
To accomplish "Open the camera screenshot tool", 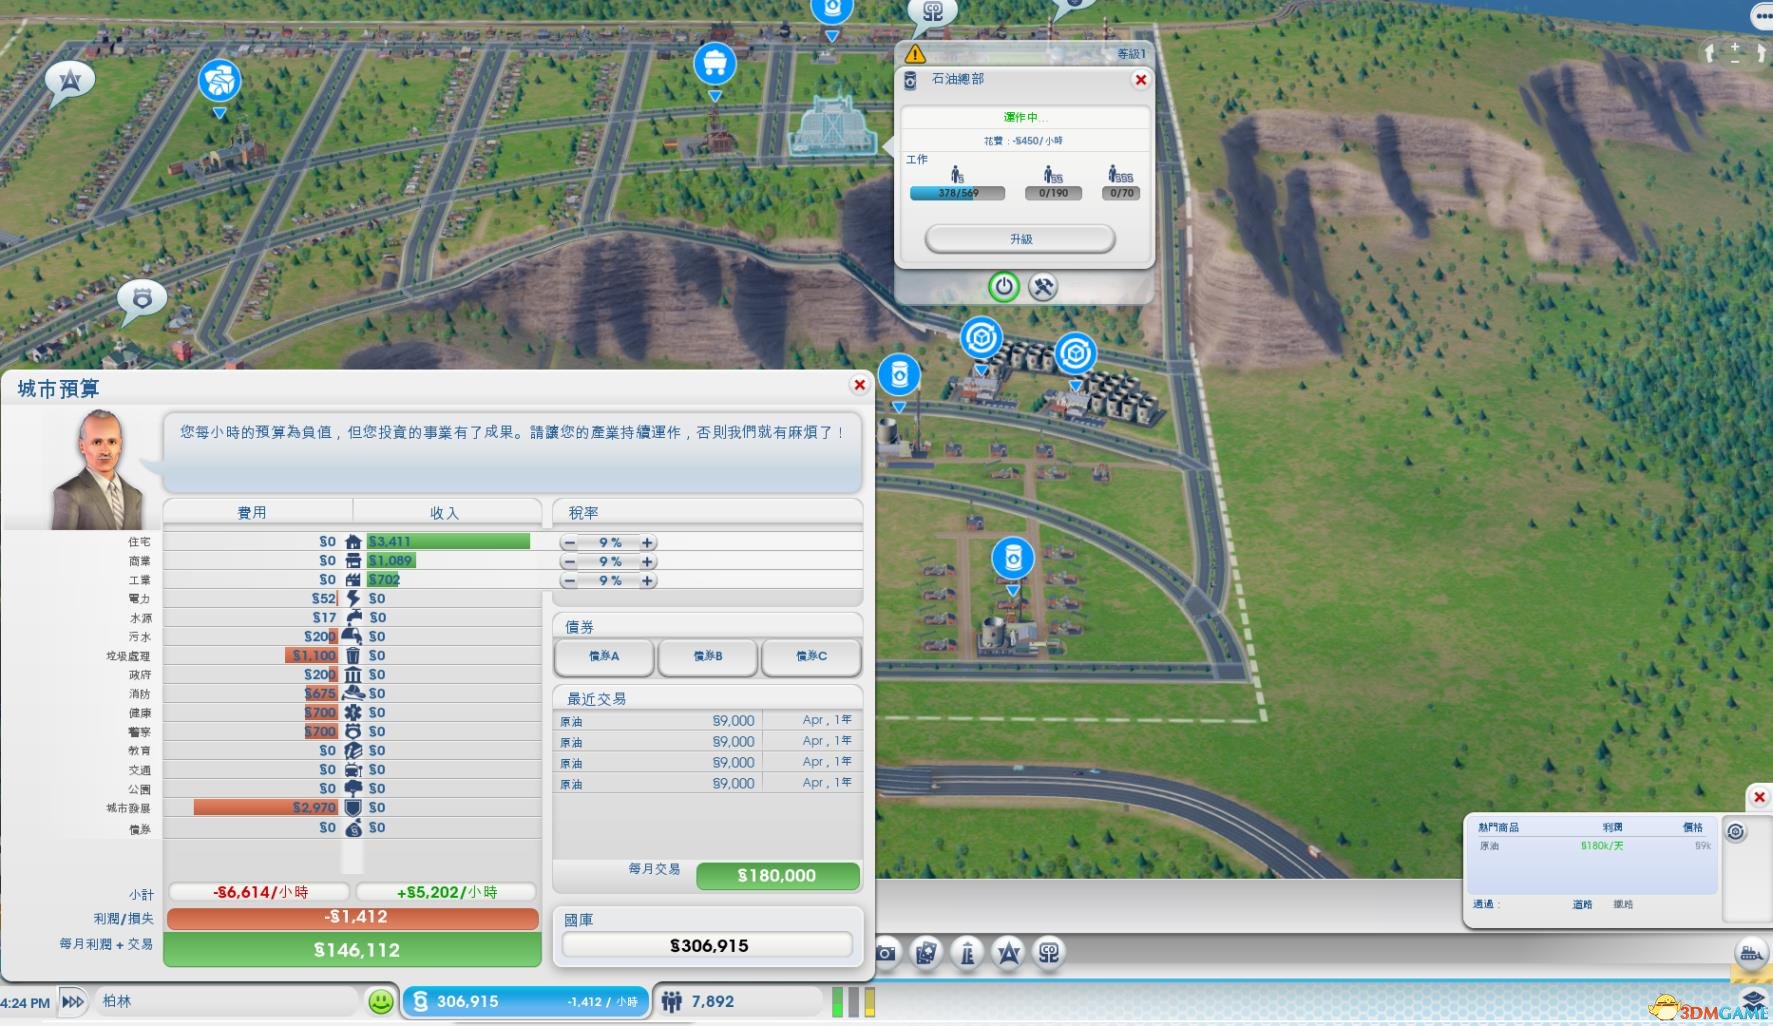I will tap(886, 953).
